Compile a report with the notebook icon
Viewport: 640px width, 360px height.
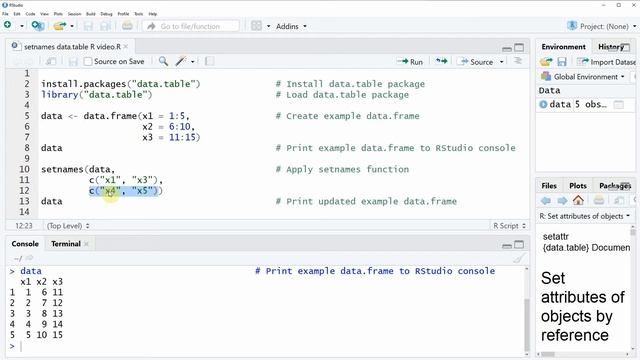pyautogui.click(x=209, y=61)
